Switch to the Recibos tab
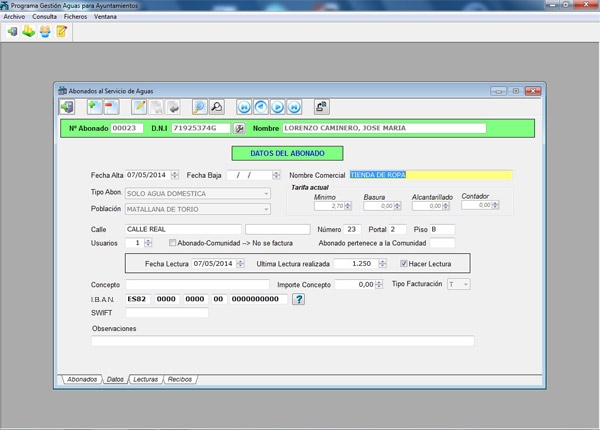 coord(179,380)
